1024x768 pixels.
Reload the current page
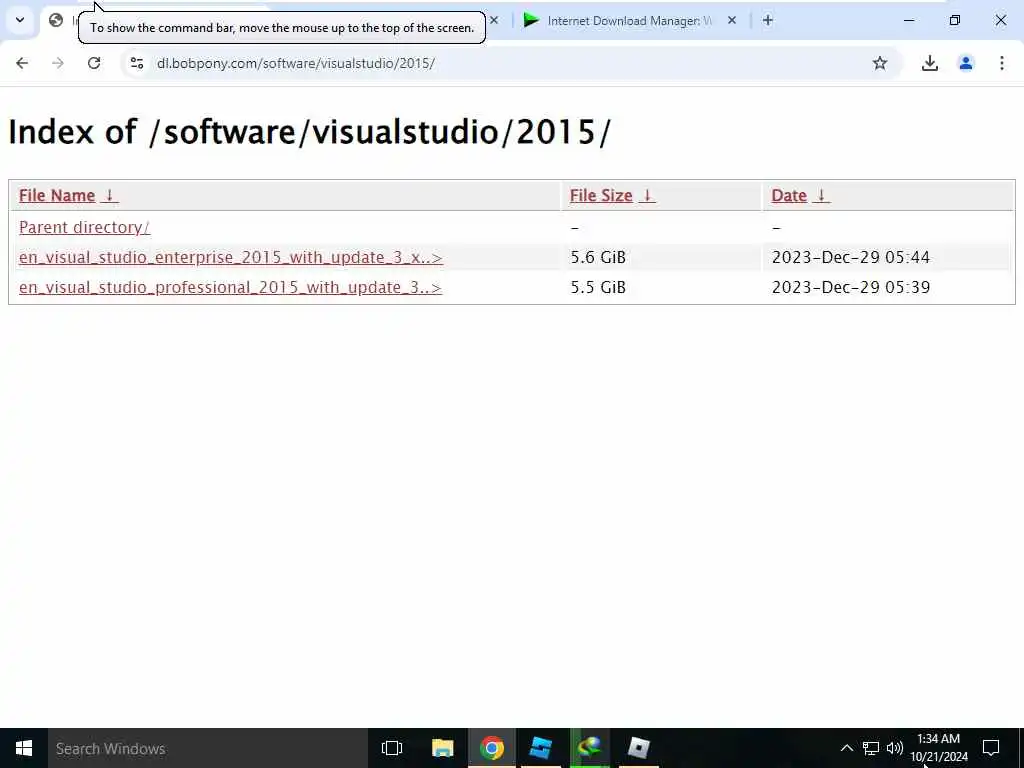pos(94,63)
